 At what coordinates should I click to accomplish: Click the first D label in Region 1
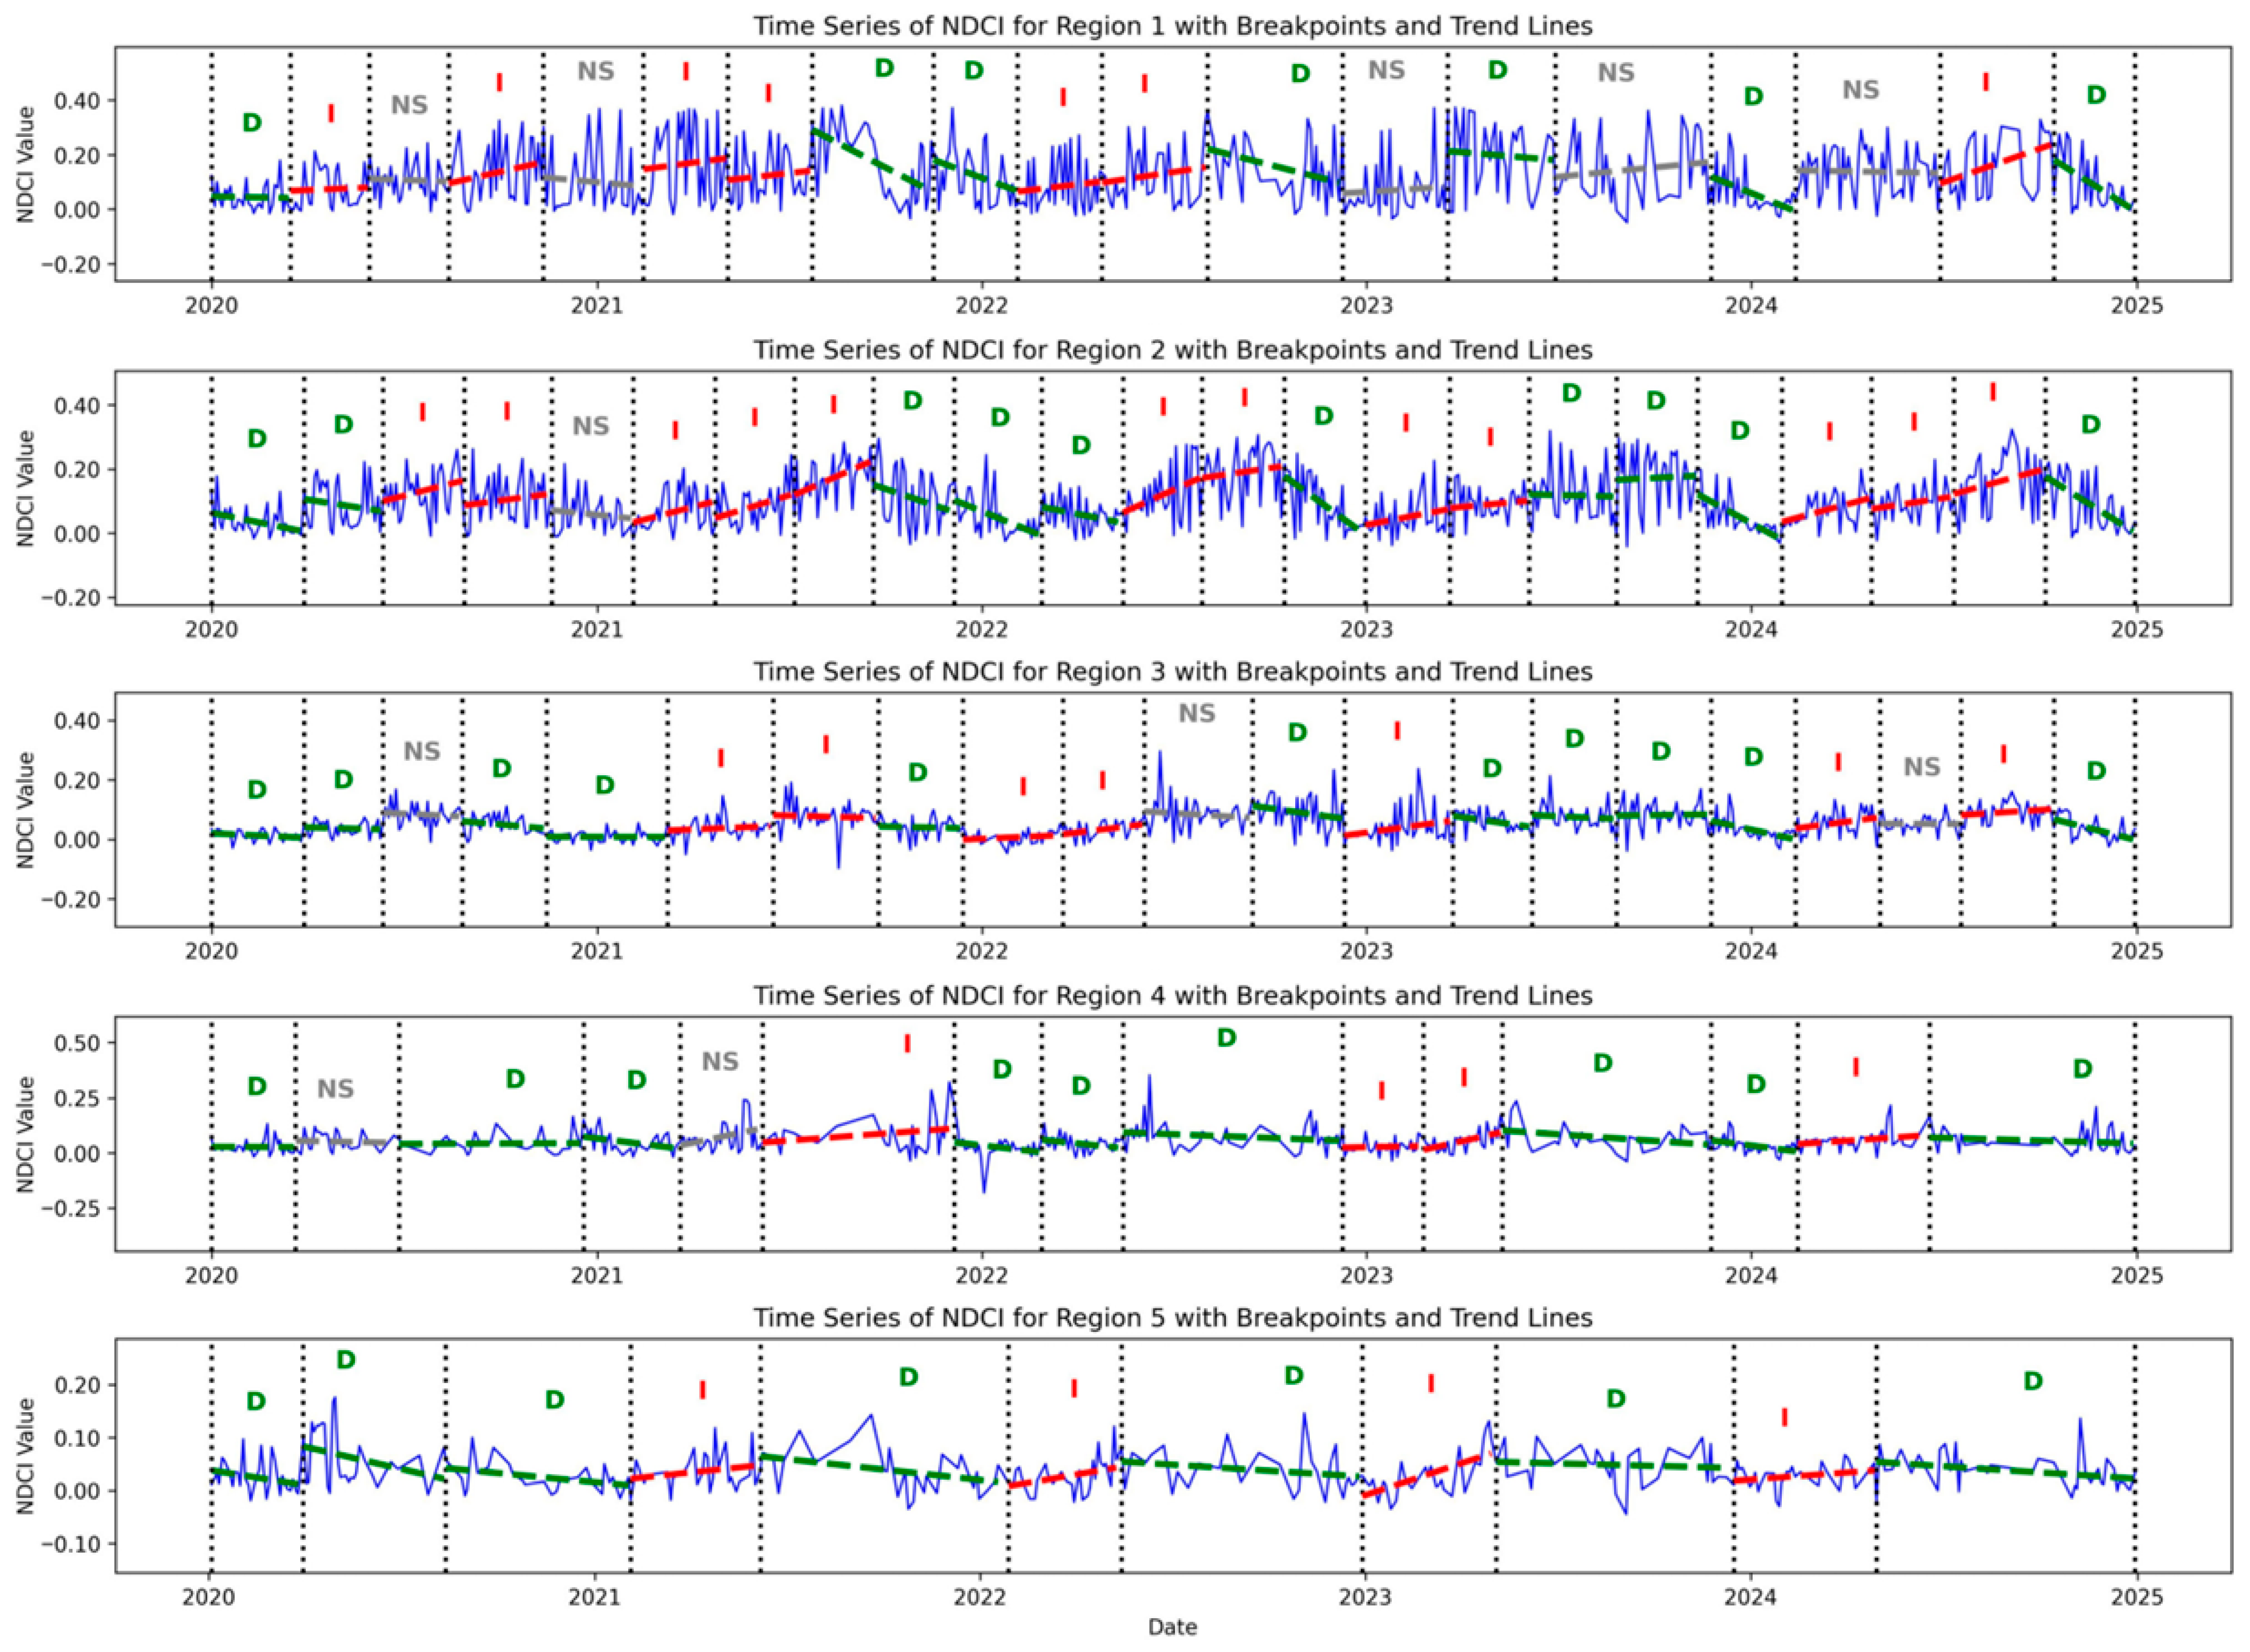tap(252, 123)
